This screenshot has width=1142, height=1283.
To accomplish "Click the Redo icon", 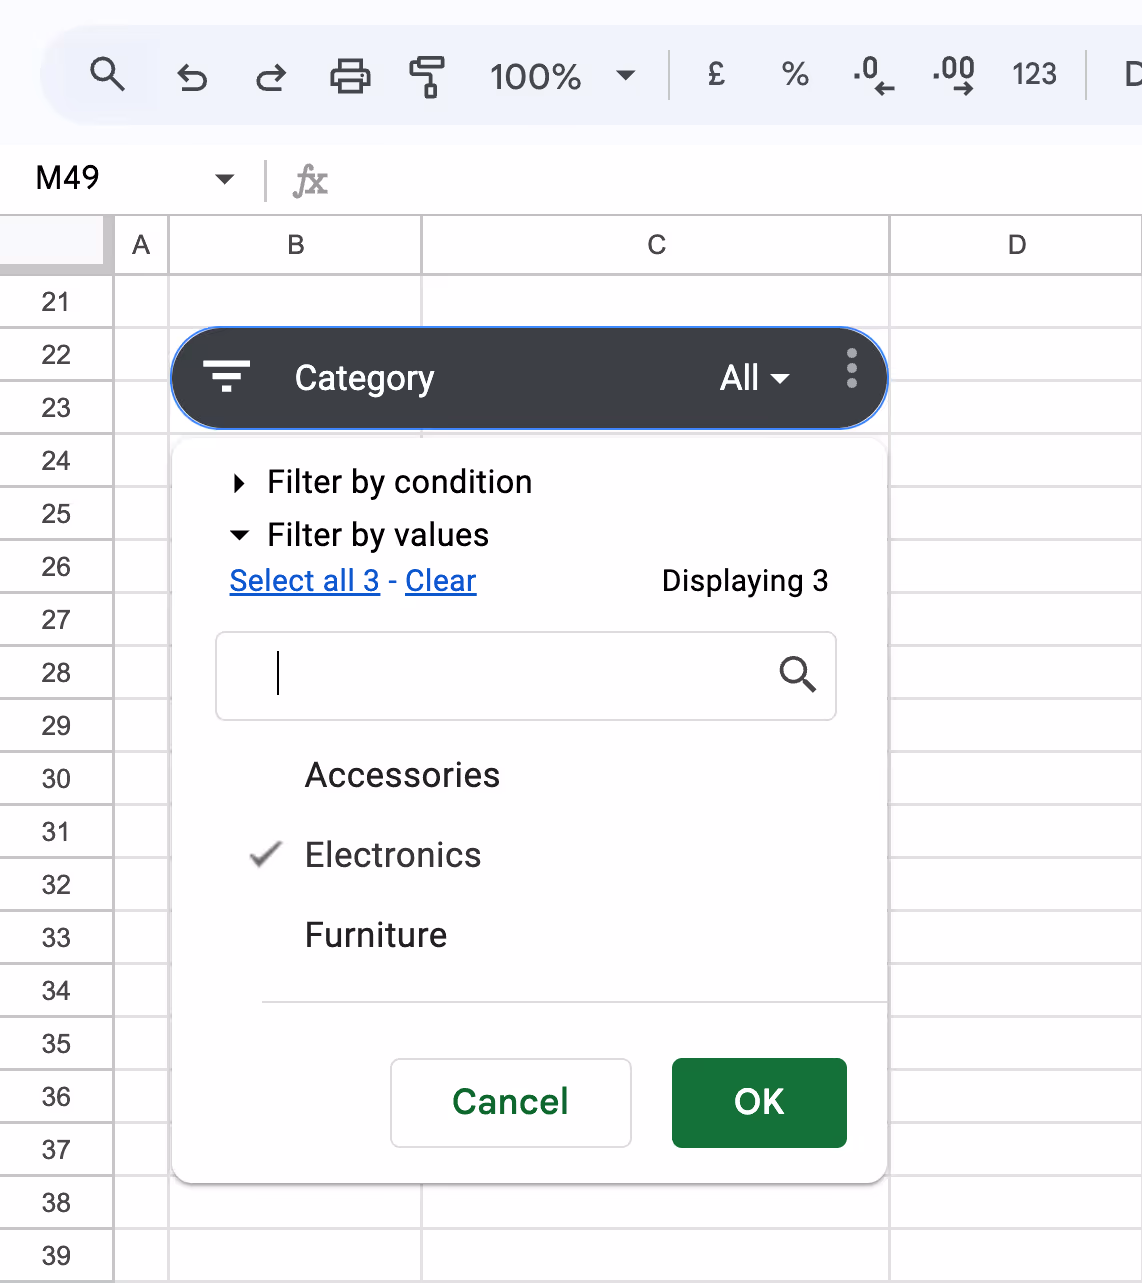I will pos(270,75).
